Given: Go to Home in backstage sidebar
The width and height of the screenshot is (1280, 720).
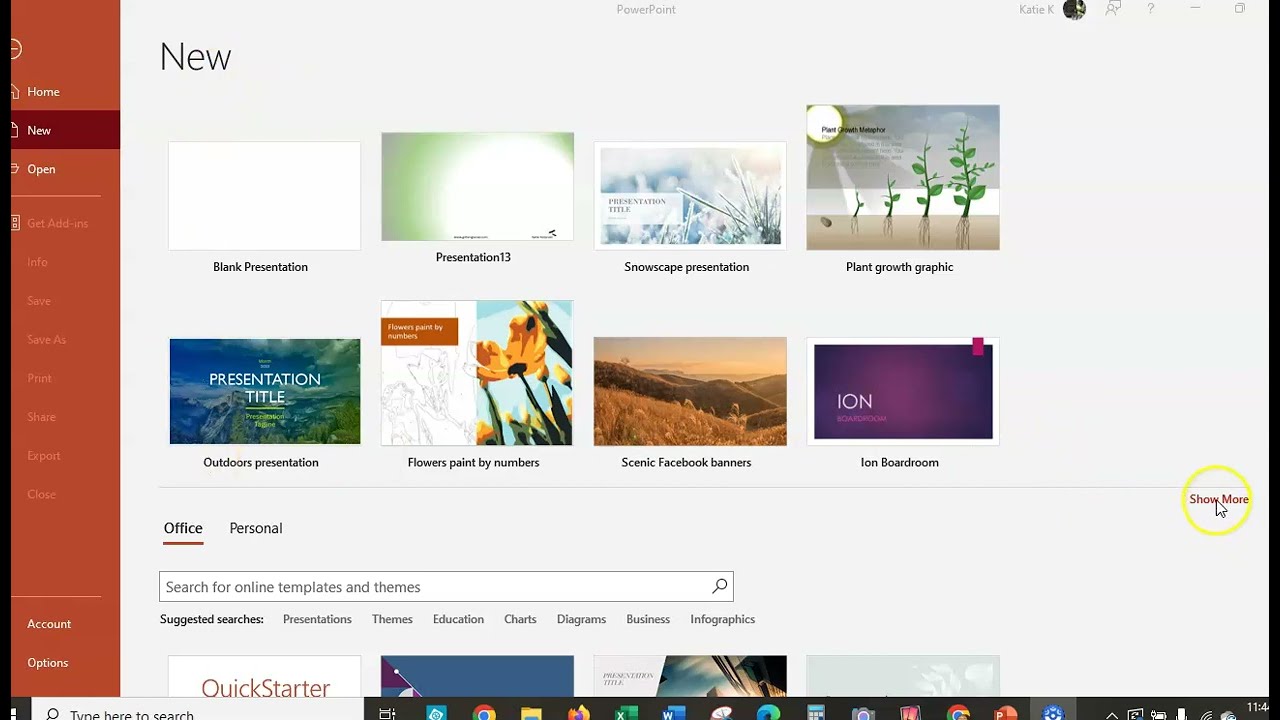Looking at the screenshot, I should pyautogui.click(x=66, y=91).
